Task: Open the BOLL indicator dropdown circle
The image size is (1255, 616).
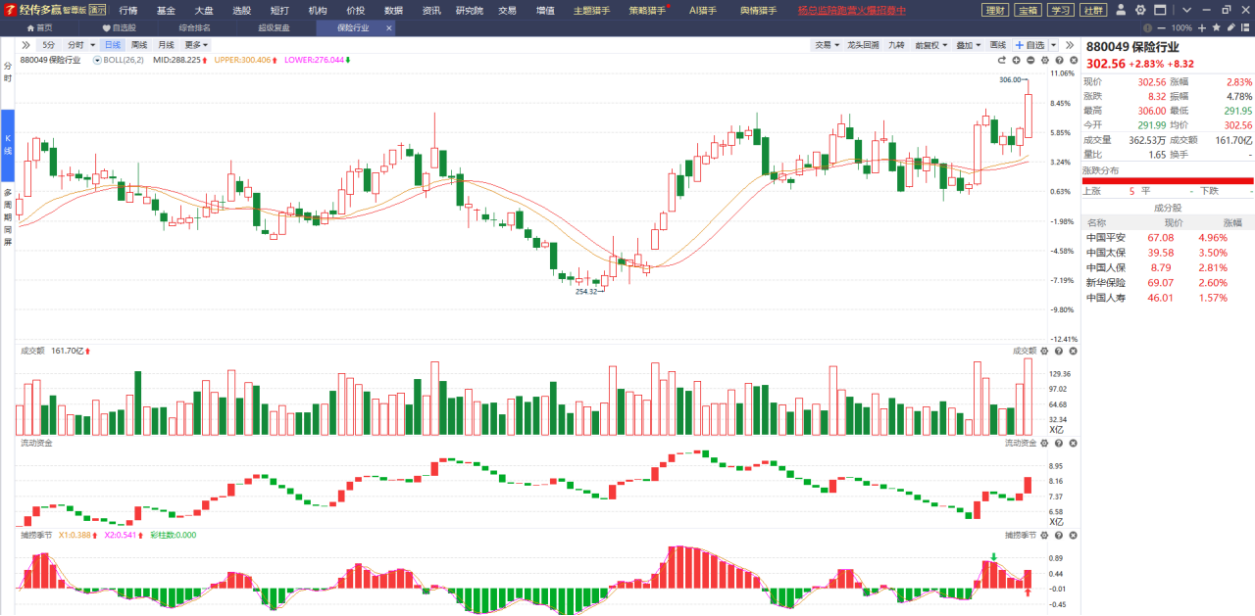Action: coord(97,60)
